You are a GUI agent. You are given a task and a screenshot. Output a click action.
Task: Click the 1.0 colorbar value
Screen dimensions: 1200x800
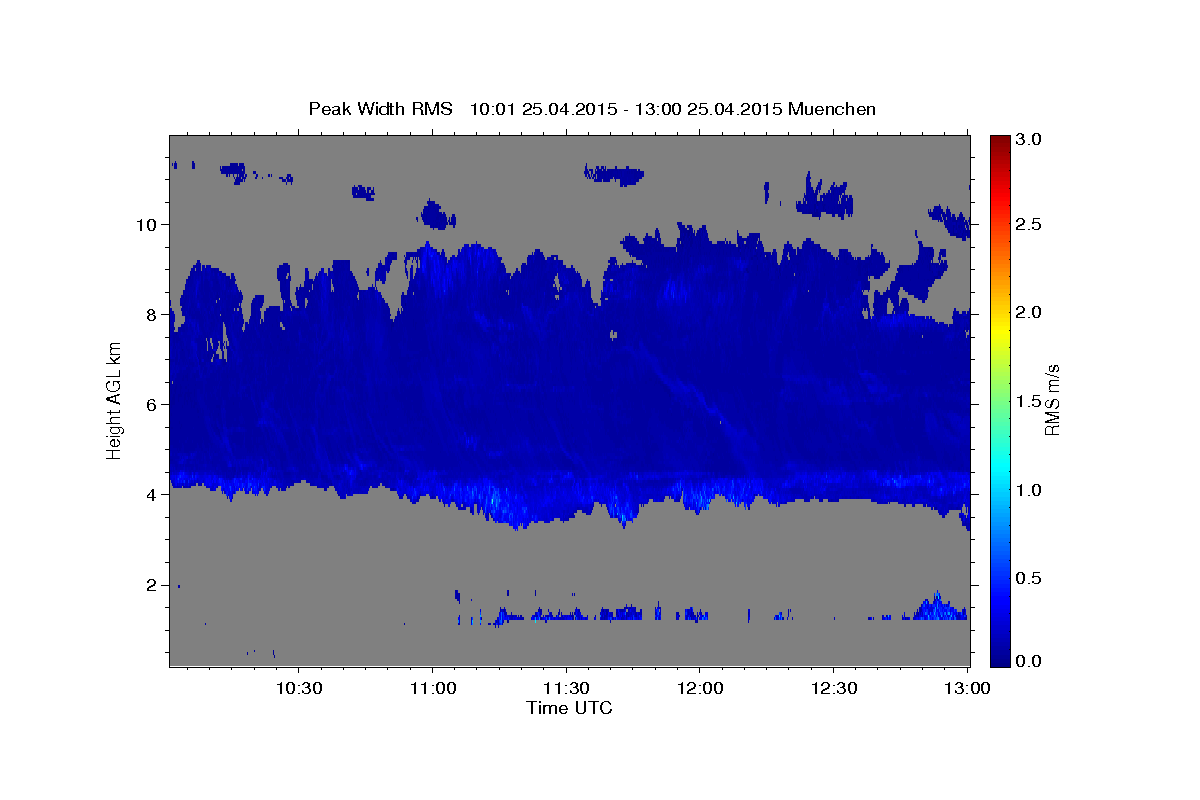click(x=1030, y=490)
